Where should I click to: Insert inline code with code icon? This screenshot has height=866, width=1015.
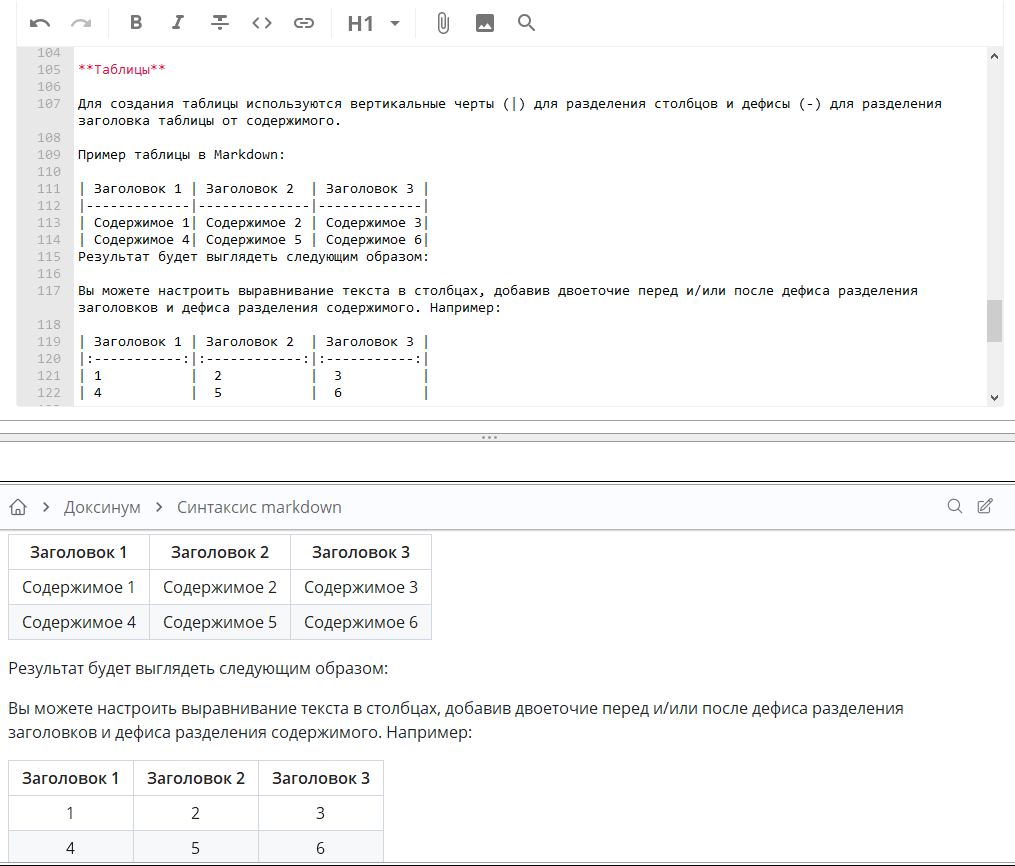click(x=262, y=23)
